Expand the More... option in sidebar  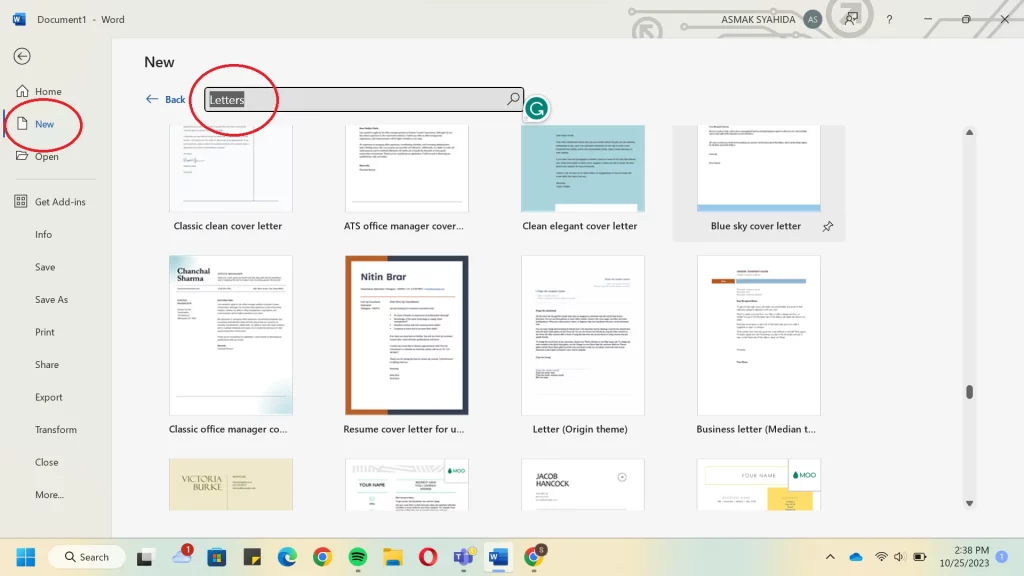pyautogui.click(x=49, y=495)
